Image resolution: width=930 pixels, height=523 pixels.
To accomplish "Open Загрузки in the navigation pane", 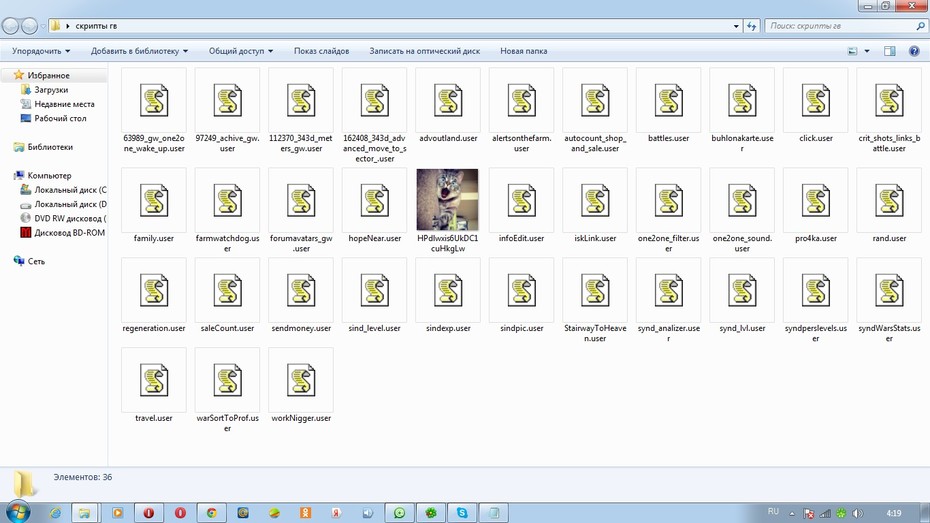I will 51,90.
